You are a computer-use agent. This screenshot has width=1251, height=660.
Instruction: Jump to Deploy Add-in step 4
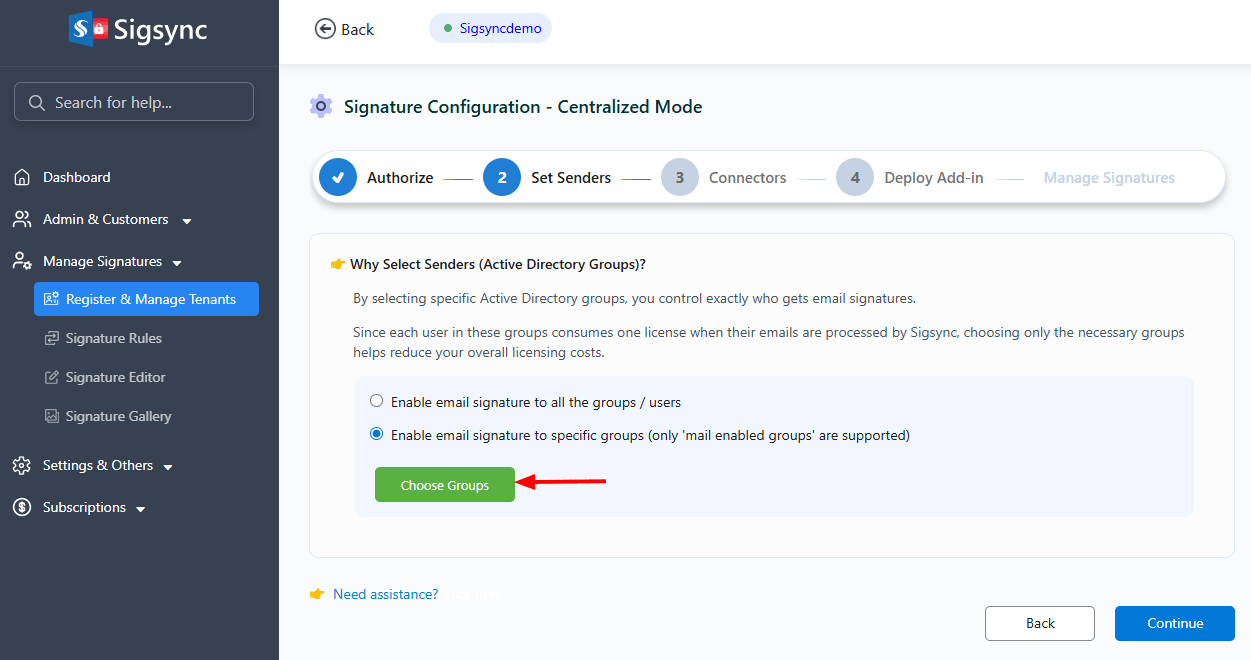855,178
